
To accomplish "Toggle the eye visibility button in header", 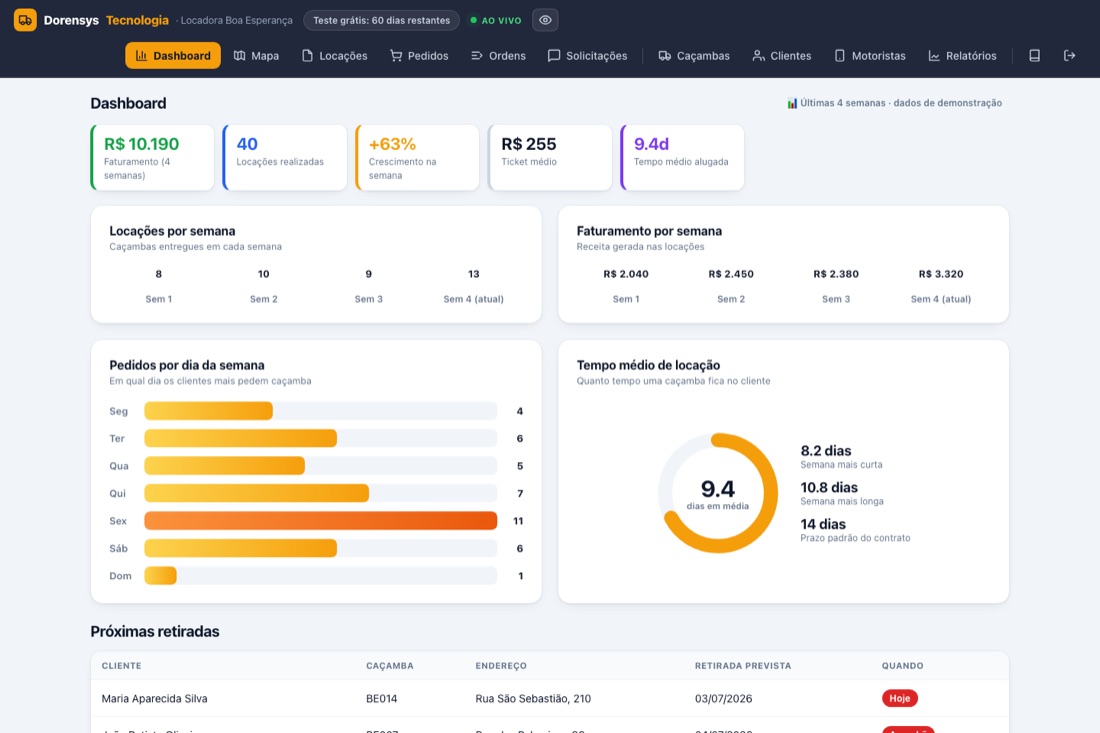I will pyautogui.click(x=545, y=20).
